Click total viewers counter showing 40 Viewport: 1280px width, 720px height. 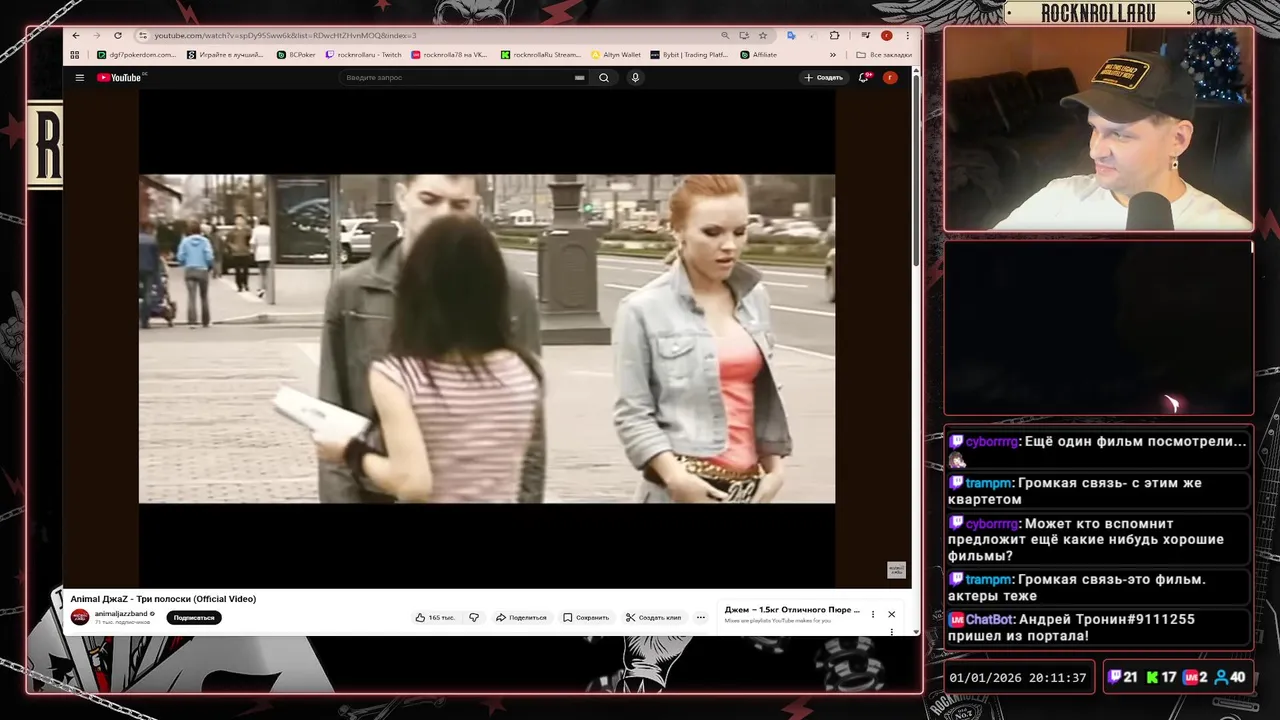[1229, 677]
